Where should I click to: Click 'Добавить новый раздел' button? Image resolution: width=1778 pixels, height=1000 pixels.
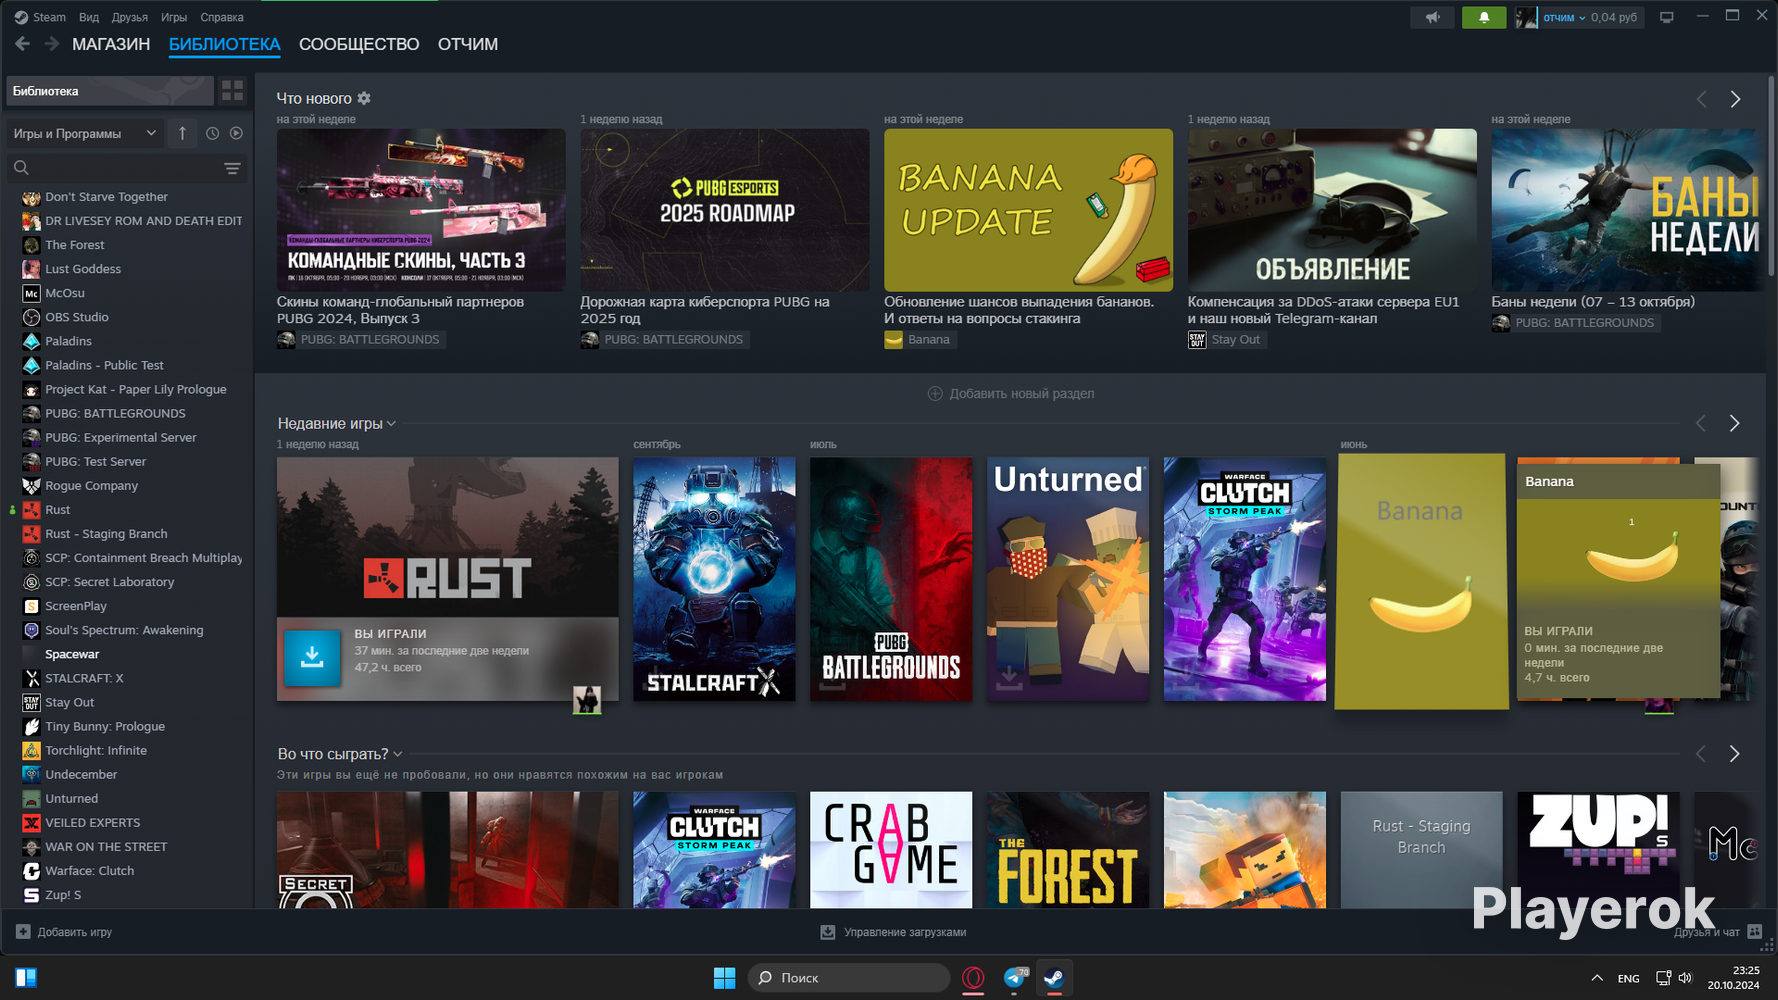pyautogui.click(x=1011, y=393)
